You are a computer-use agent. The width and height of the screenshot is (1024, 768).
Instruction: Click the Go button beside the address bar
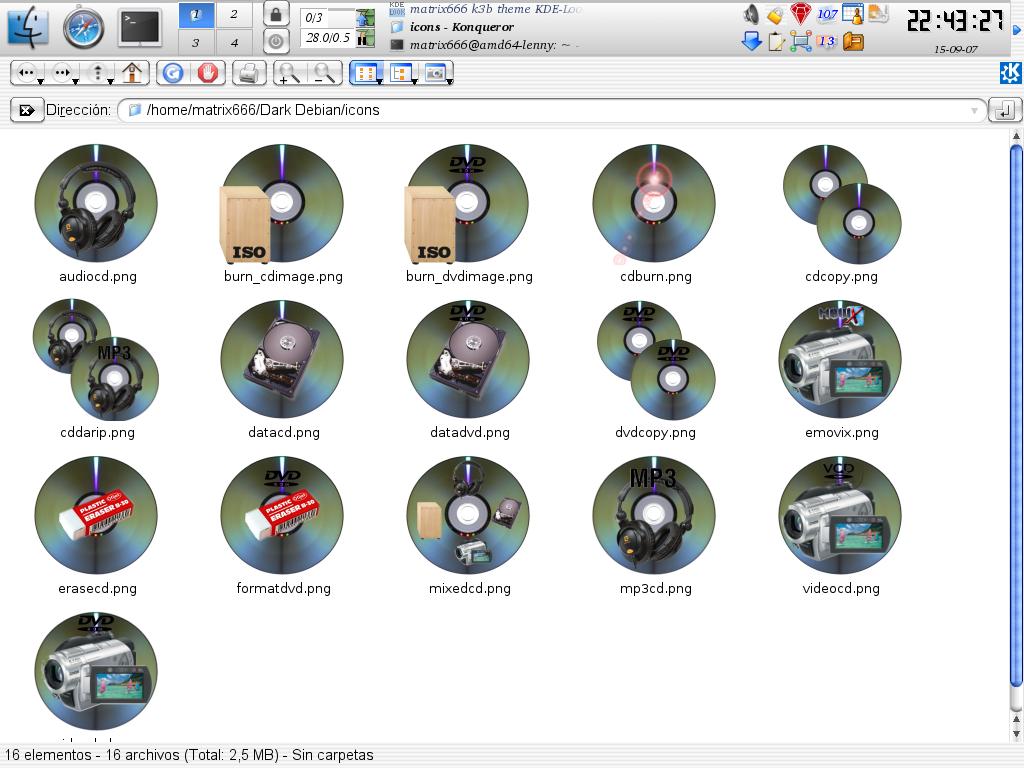point(1004,110)
